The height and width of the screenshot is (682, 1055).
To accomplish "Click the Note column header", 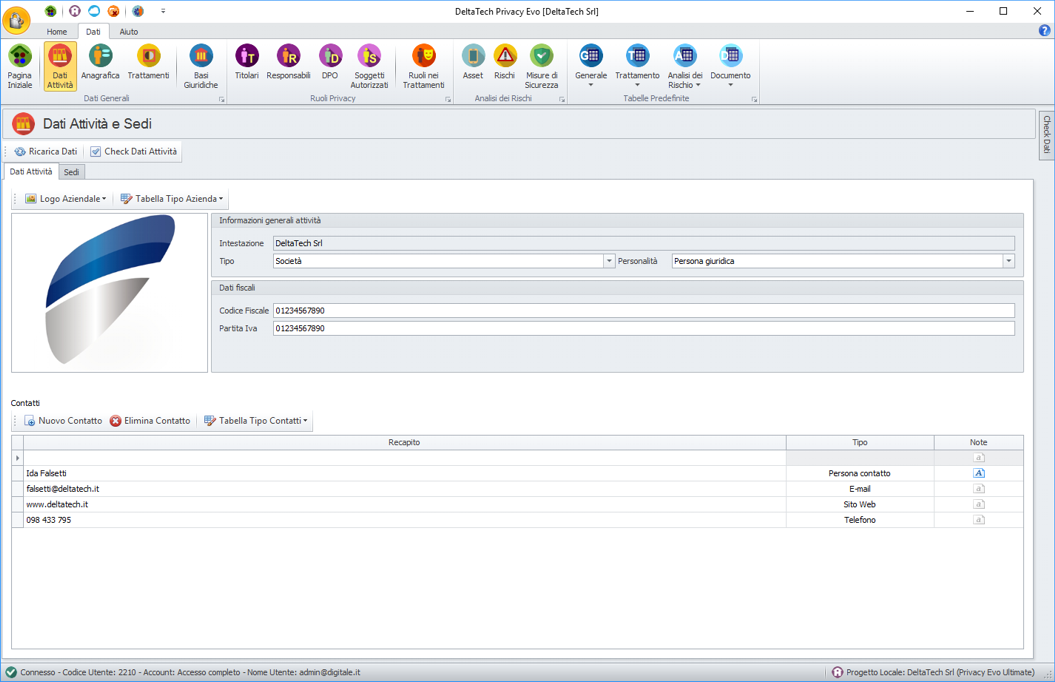I will (x=978, y=443).
